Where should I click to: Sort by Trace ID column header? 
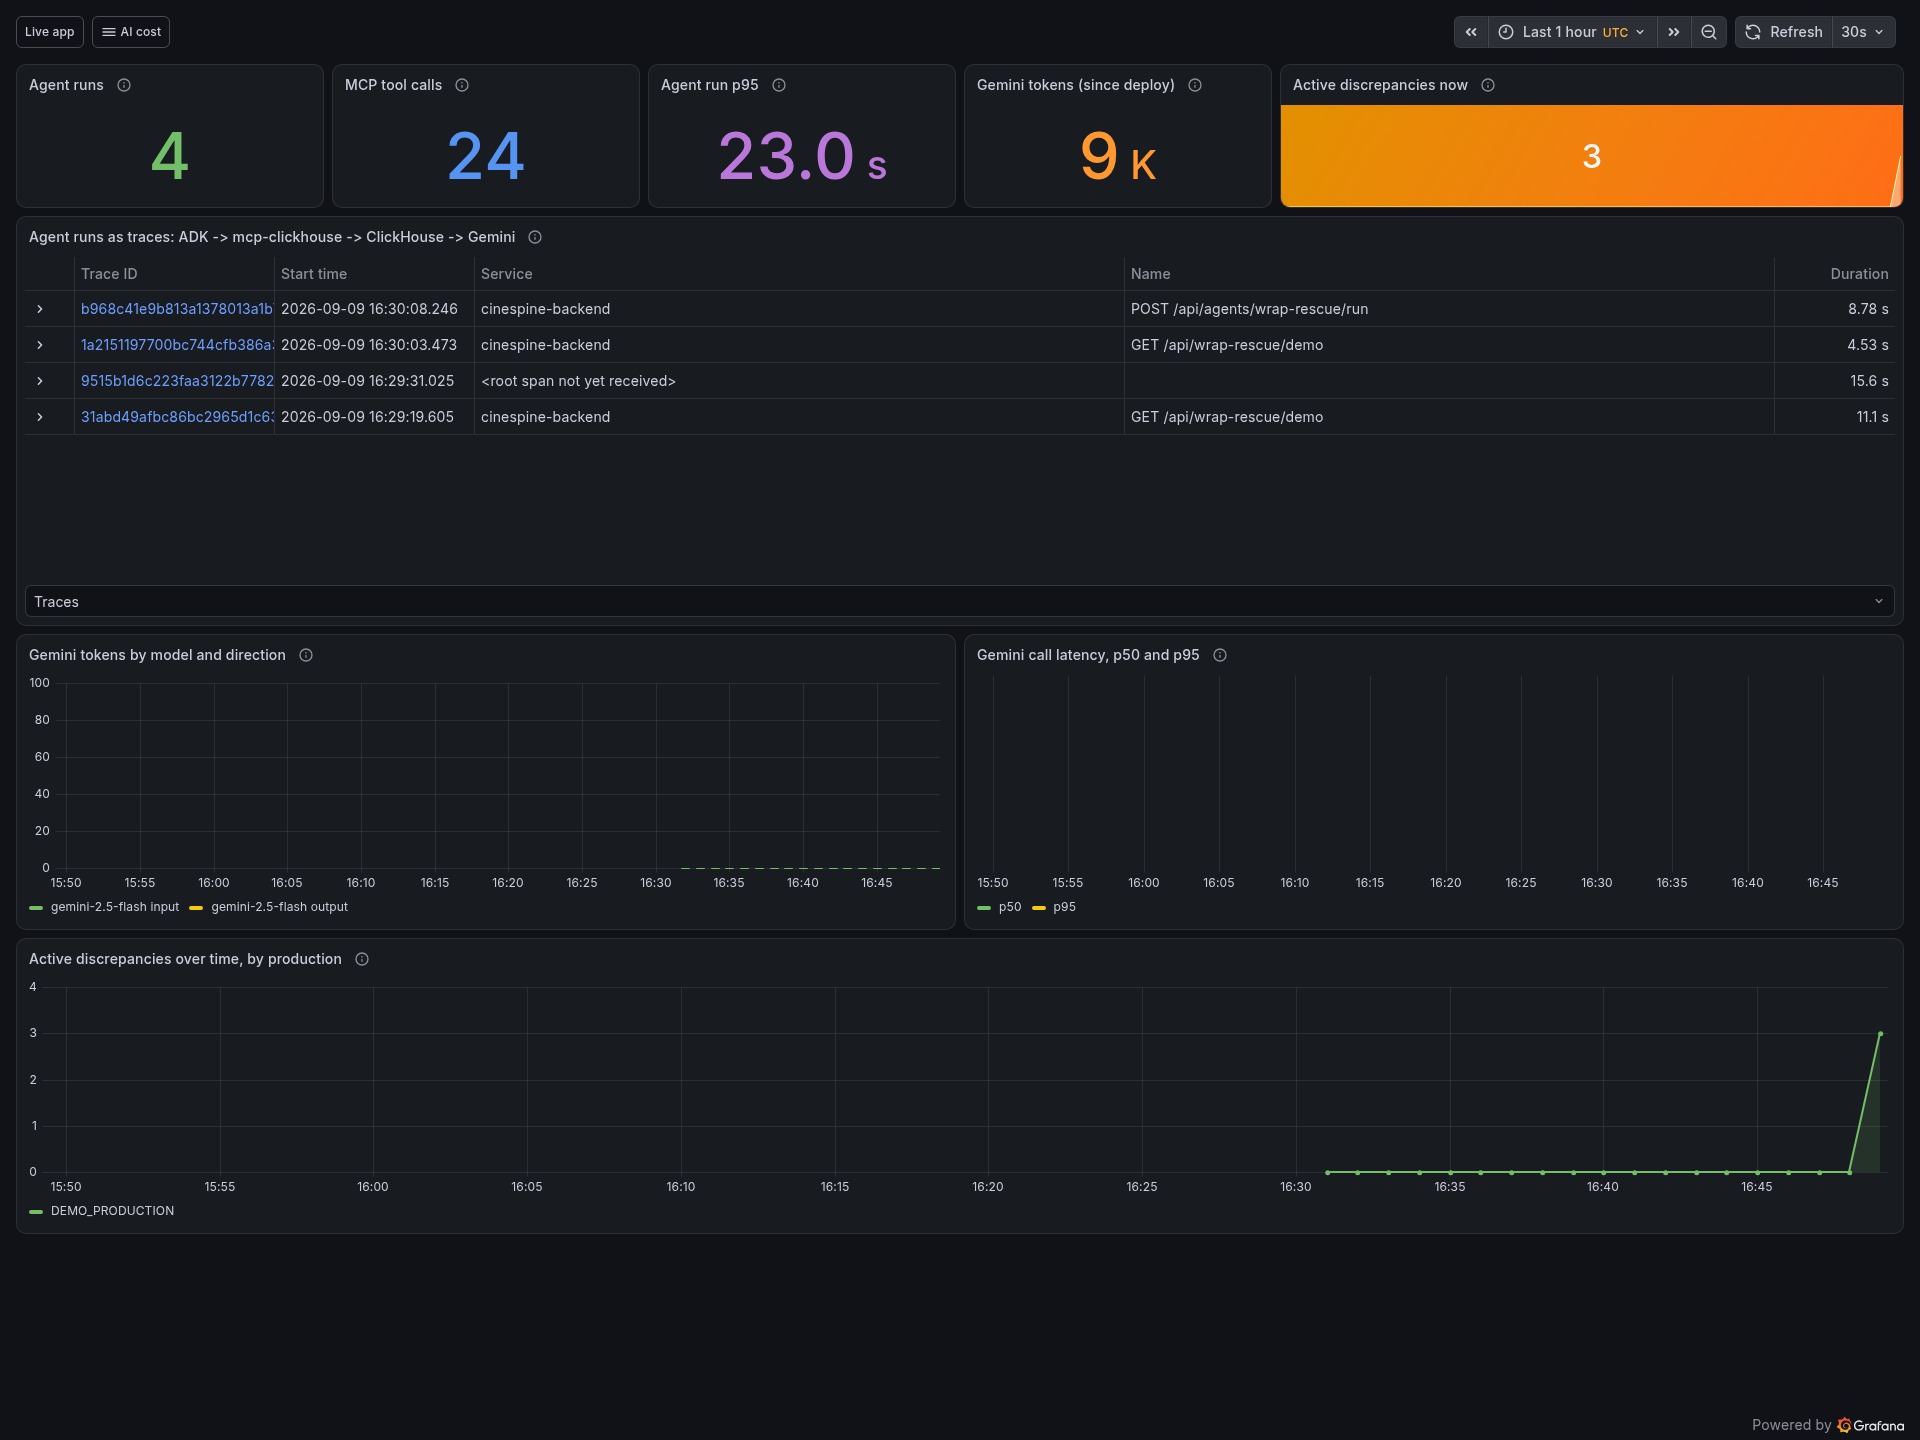click(109, 274)
